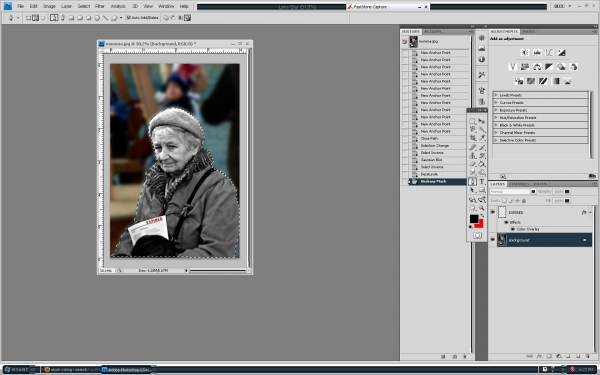Select the Eyedropper tool

click(x=482, y=138)
